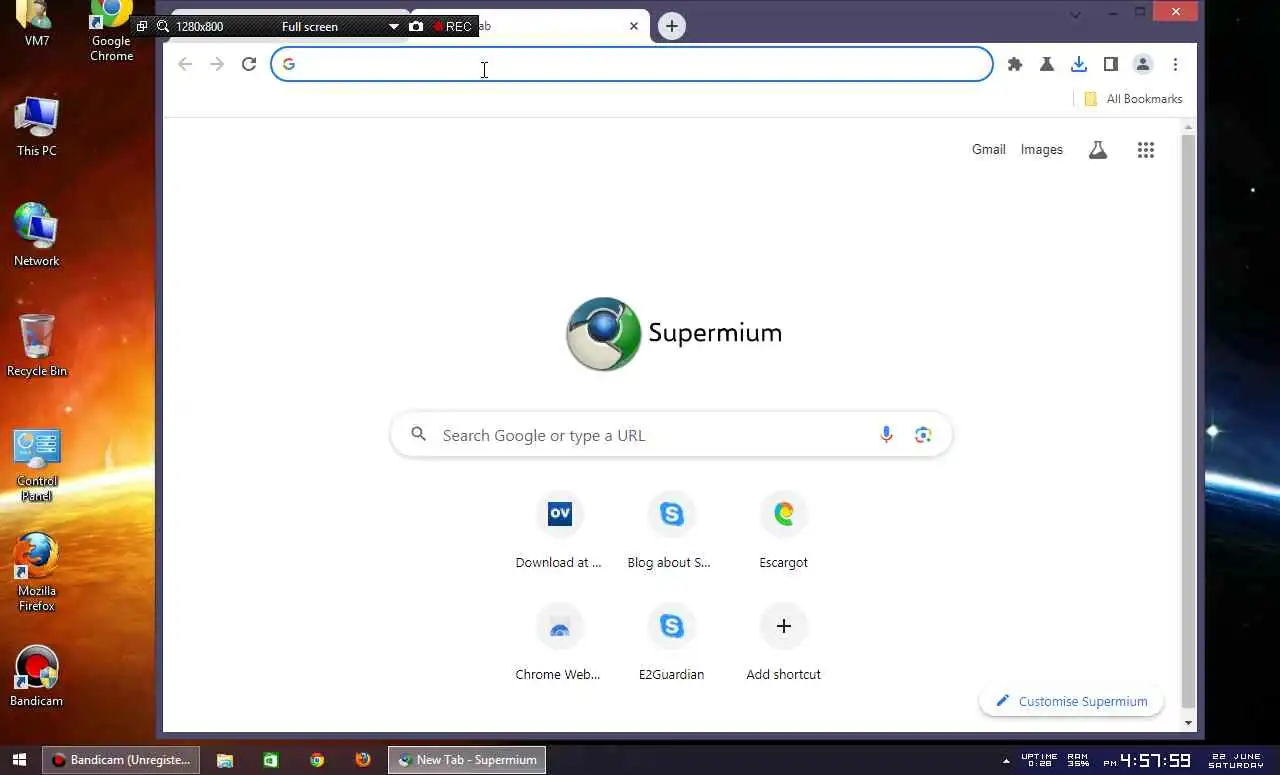Open the Chrome Web Store shortcut

pos(559,643)
